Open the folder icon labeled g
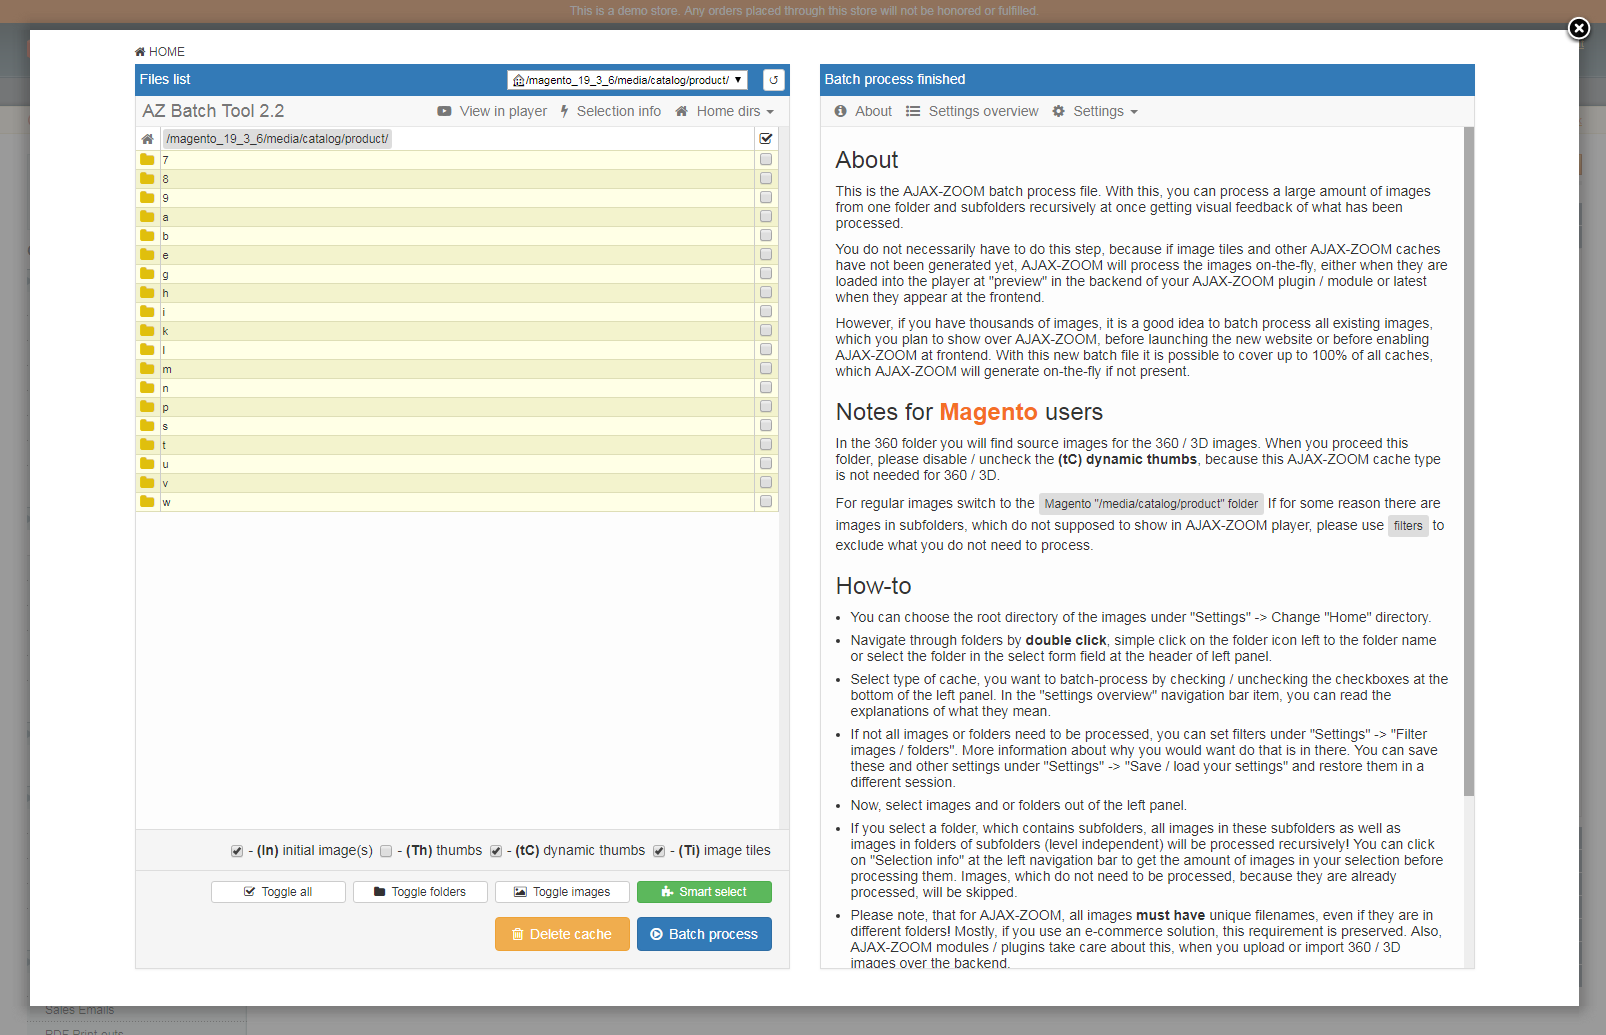The image size is (1606, 1035). (147, 274)
